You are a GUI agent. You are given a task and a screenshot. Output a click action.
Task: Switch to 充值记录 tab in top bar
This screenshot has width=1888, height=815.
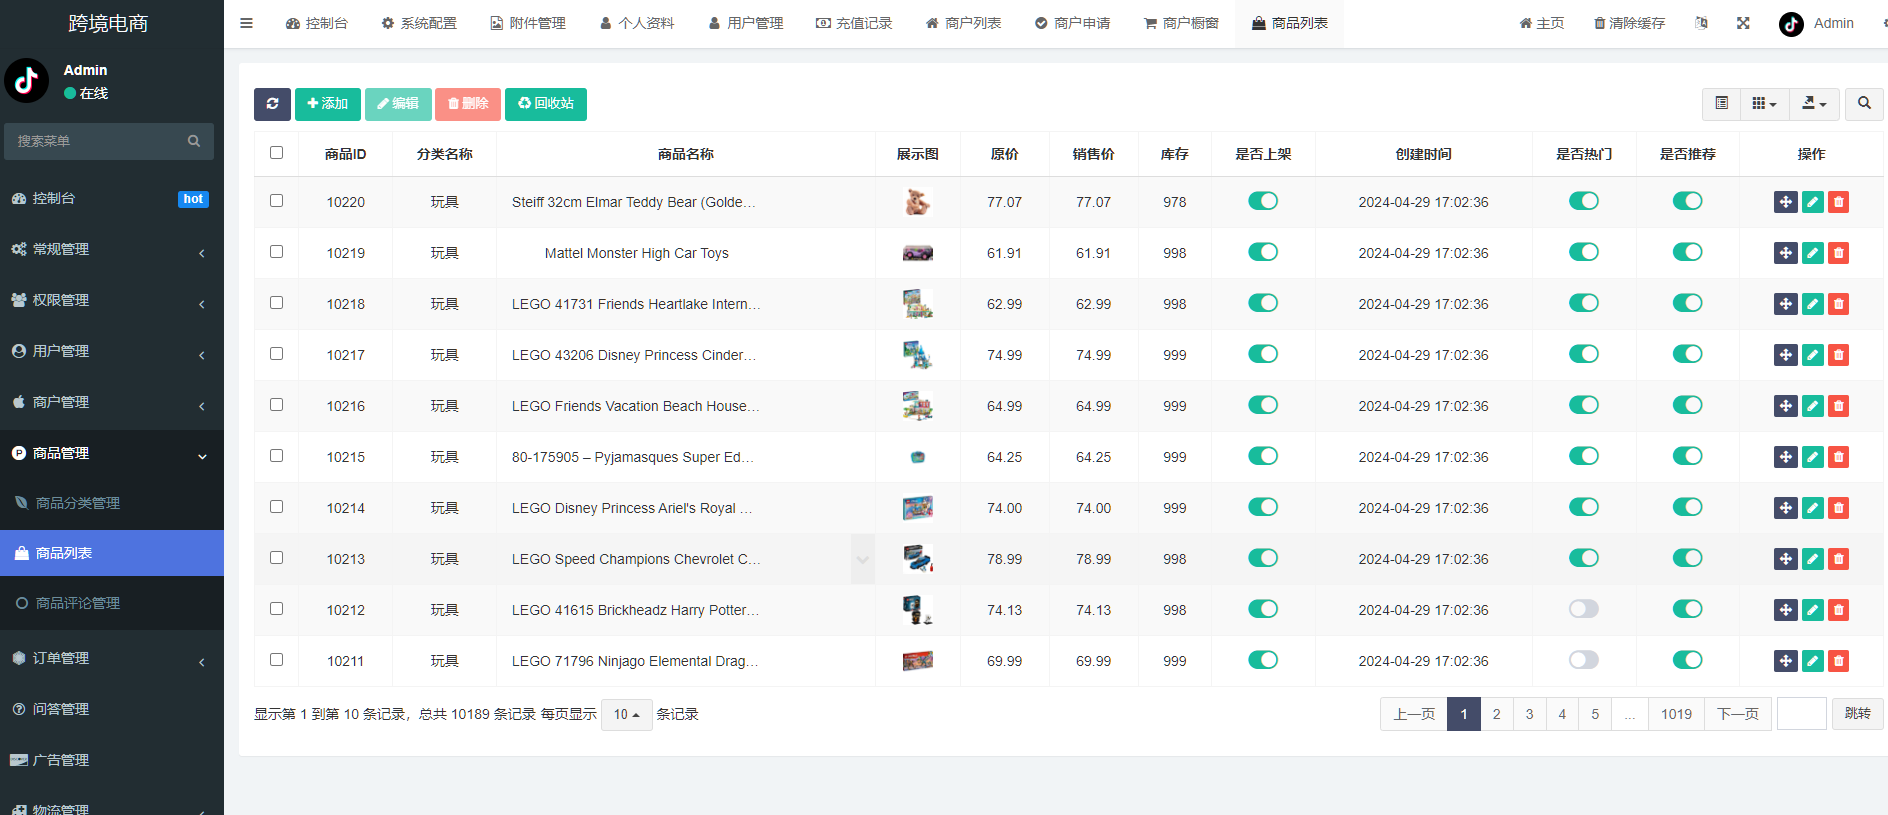pyautogui.click(x=854, y=23)
